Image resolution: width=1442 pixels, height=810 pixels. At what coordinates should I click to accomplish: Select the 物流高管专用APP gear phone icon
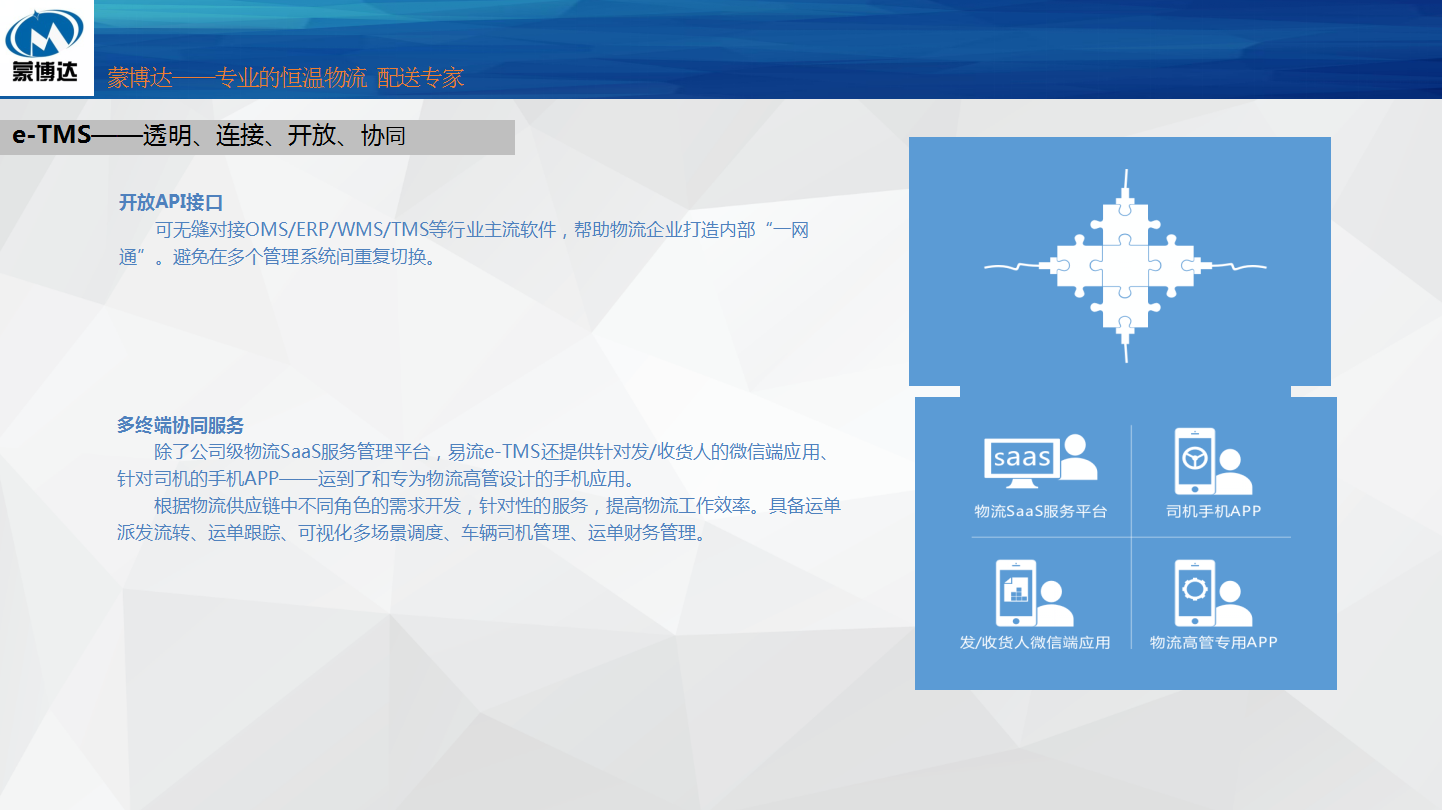coord(1212,592)
